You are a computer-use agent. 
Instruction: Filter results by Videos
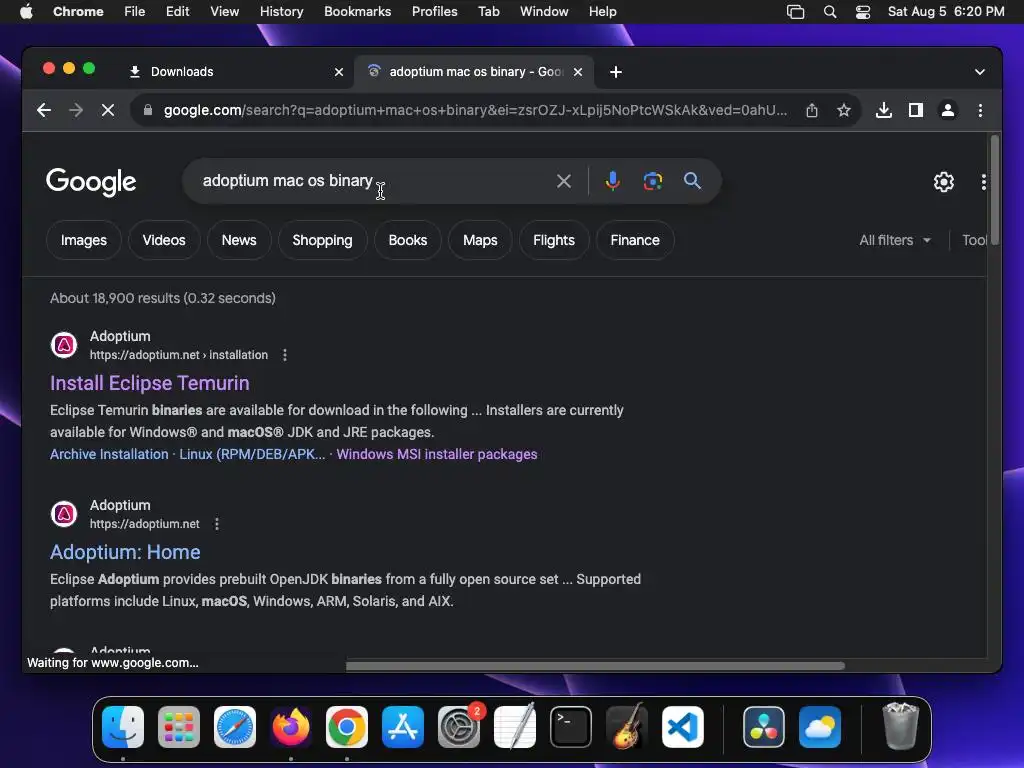pyautogui.click(x=164, y=240)
